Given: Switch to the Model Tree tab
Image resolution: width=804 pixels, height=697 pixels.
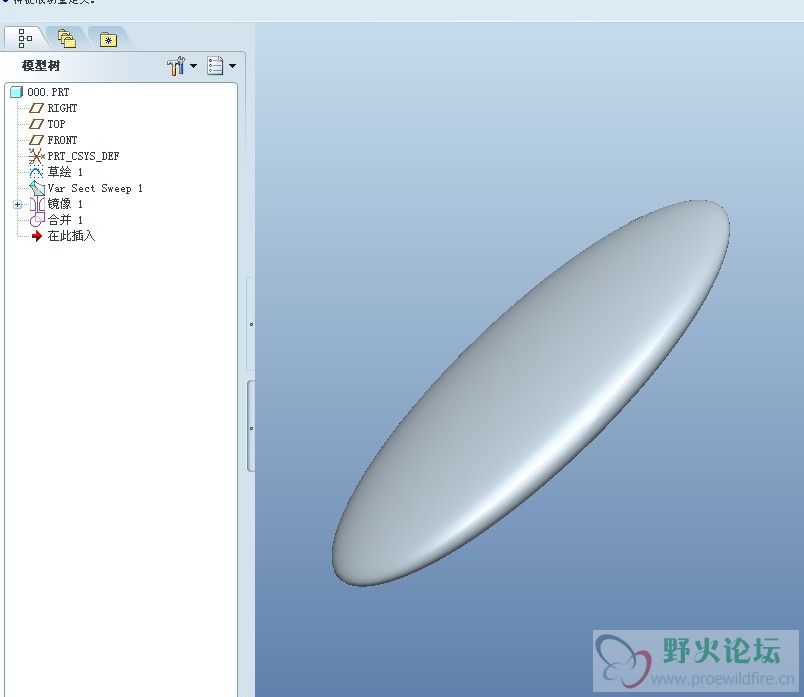Looking at the screenshot, I should [x=25, y=38].
